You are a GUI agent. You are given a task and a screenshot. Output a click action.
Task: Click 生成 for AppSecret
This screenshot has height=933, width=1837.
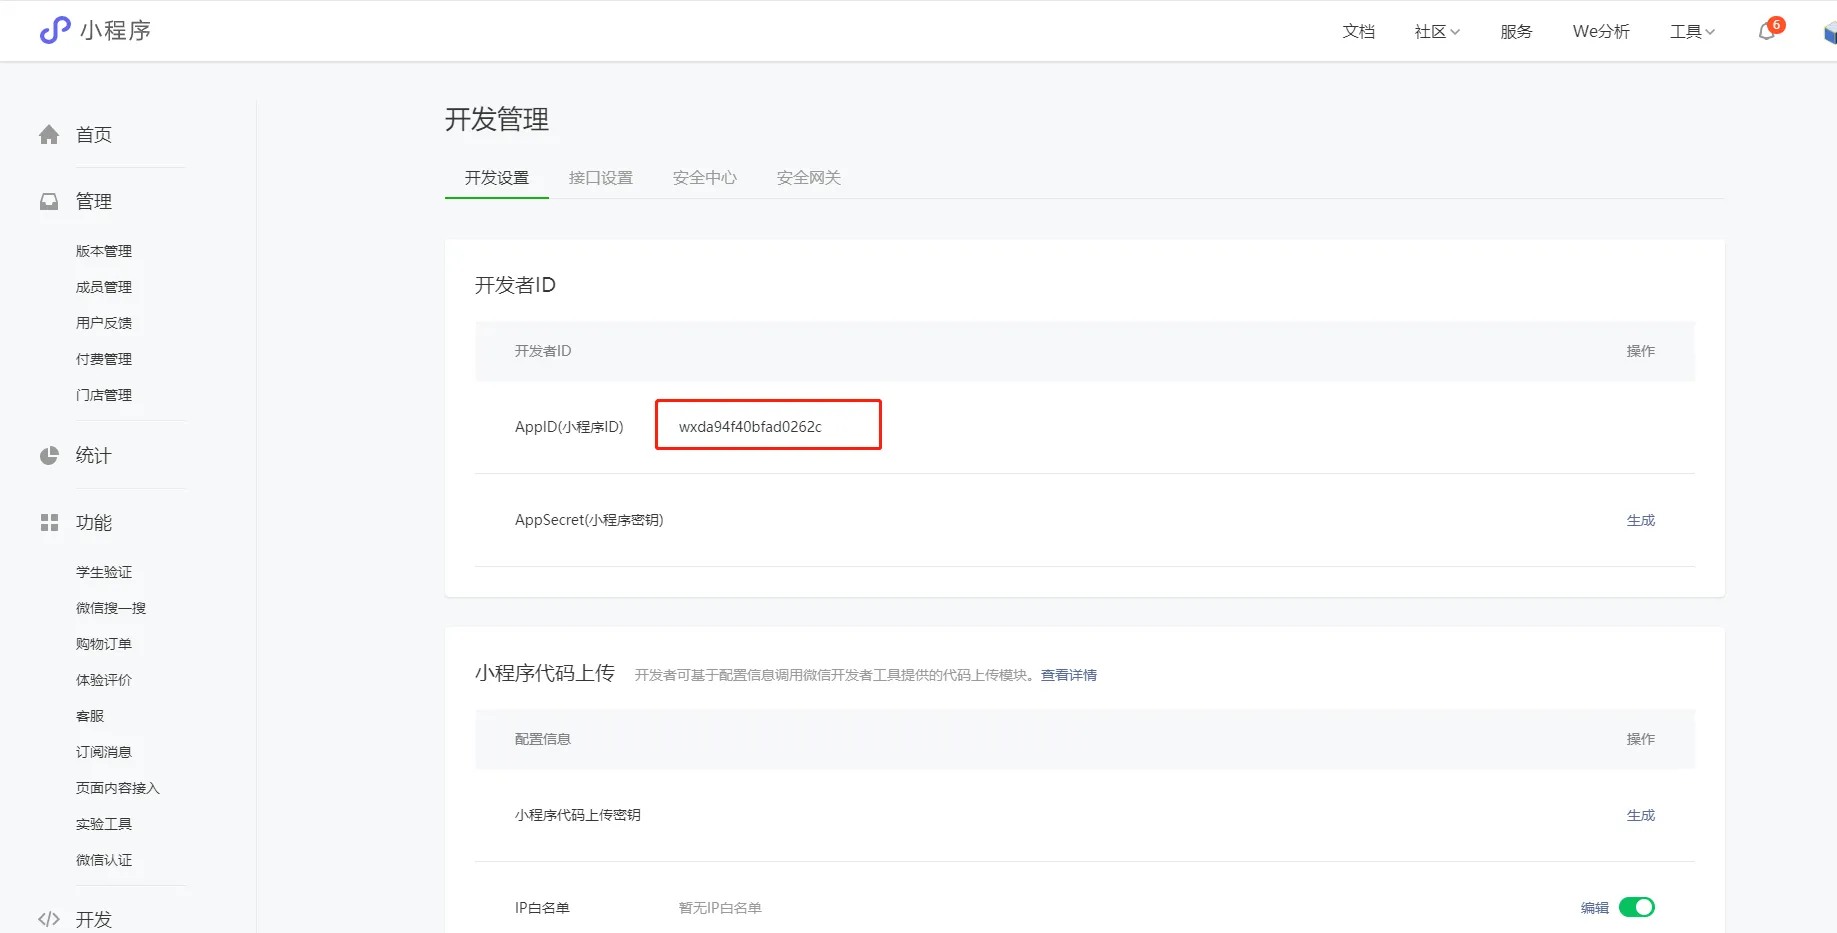pyautogui.click(x=1640, y=520)
